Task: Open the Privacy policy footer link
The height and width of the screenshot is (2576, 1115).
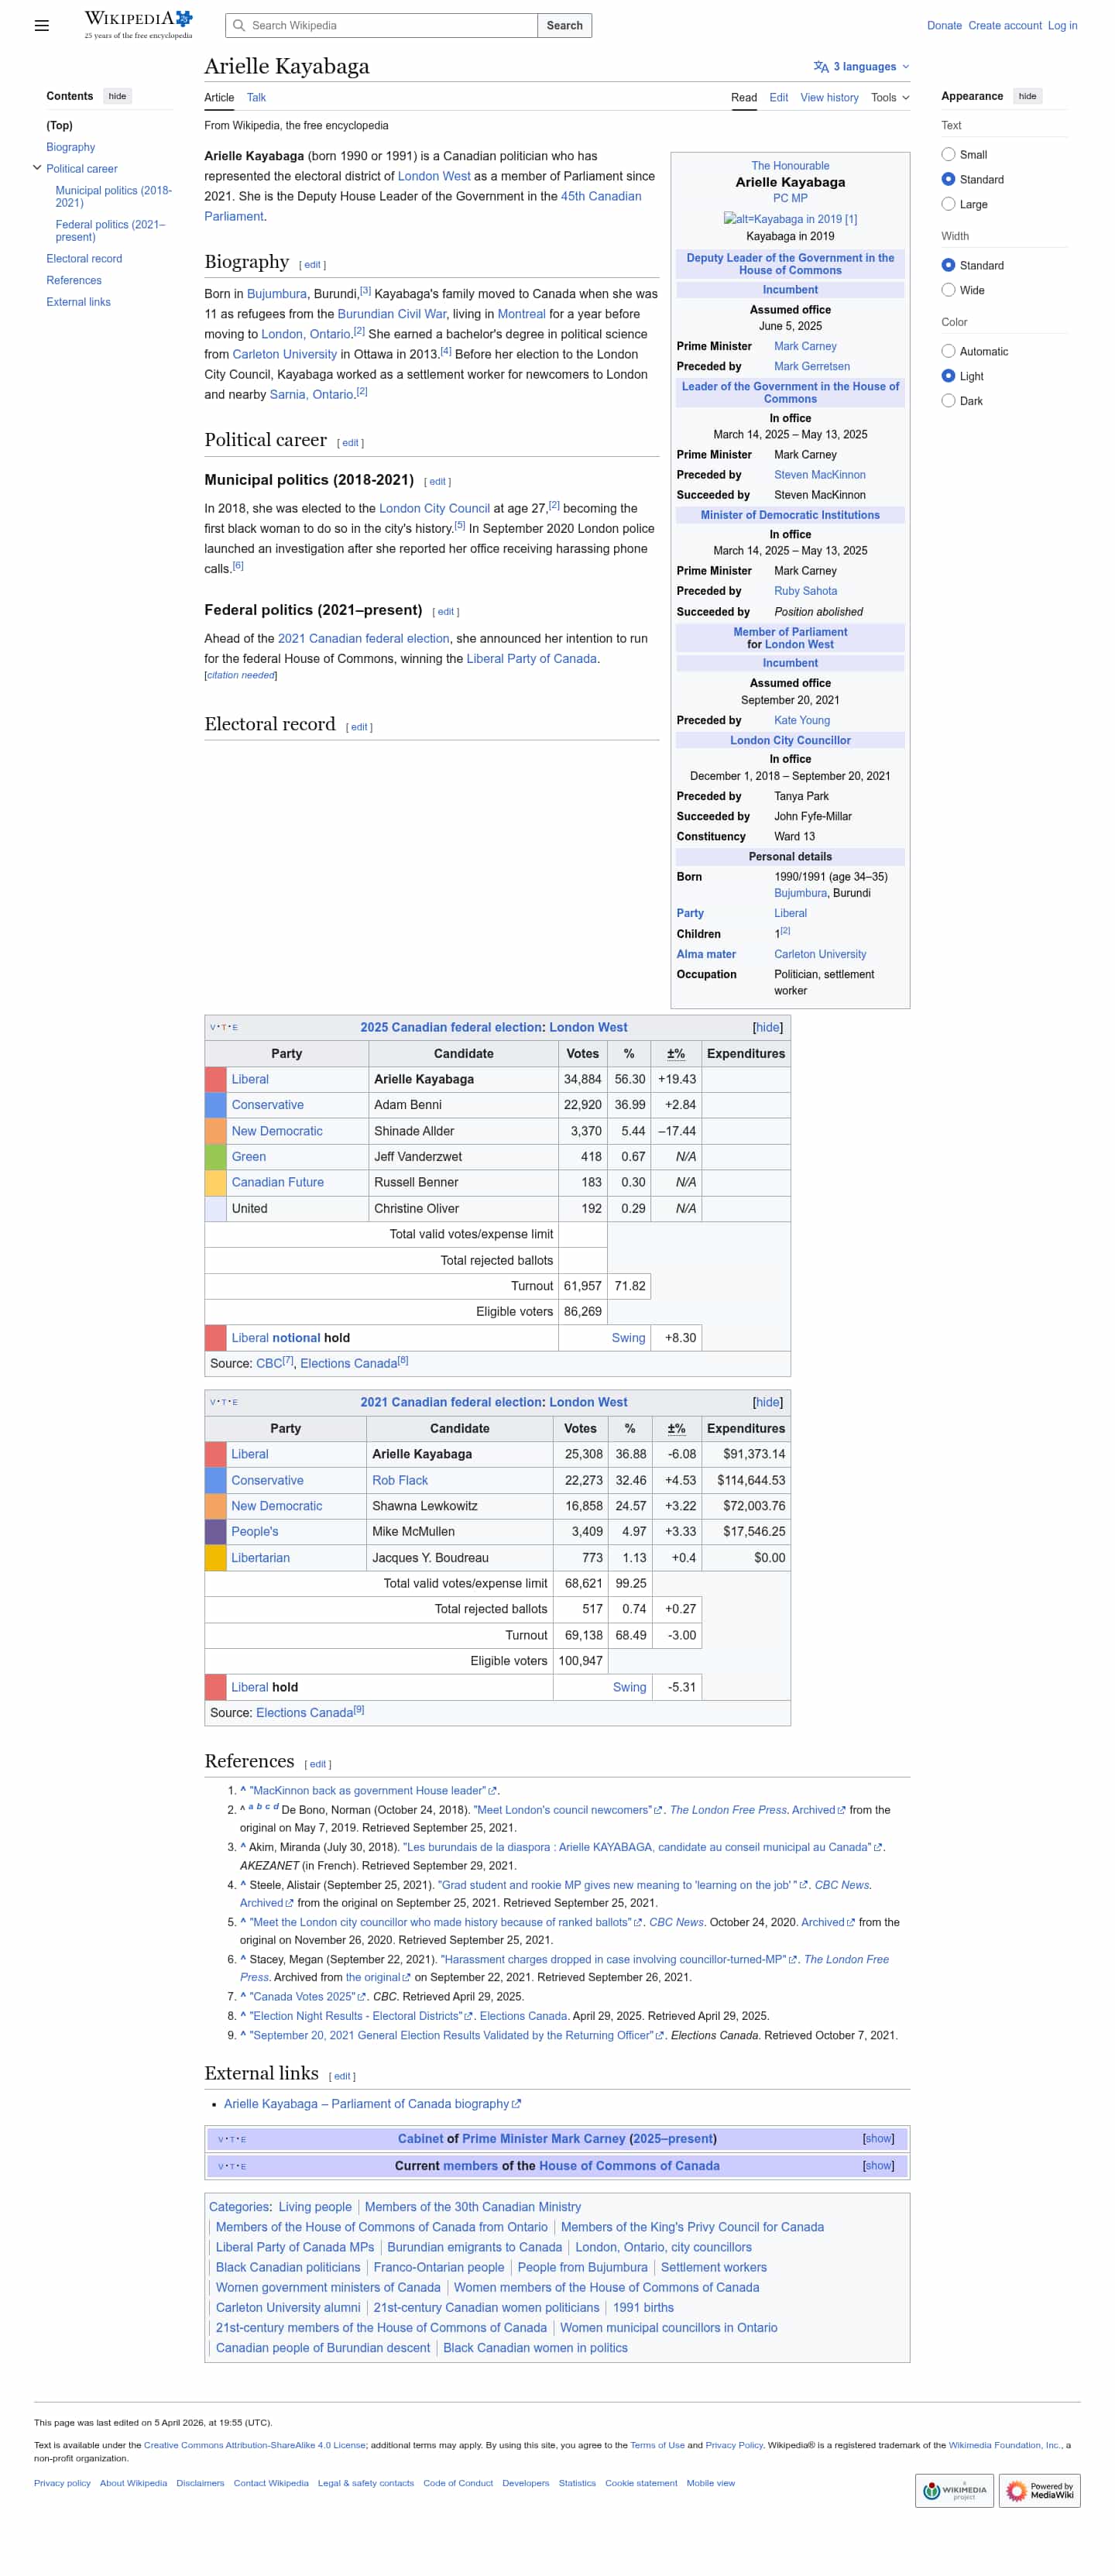Action: pos(62,2484)
